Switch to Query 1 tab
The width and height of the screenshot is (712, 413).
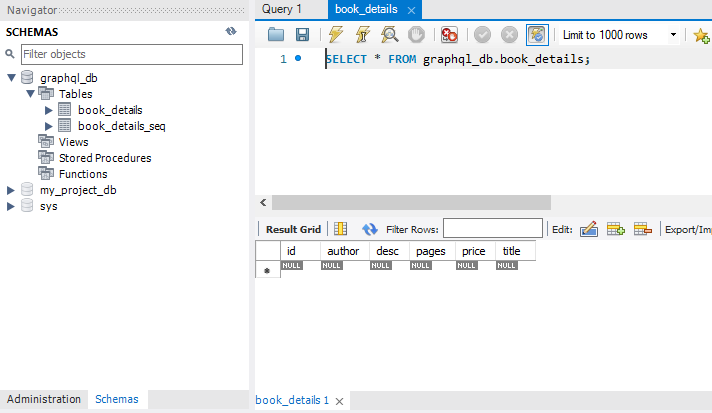click(x=282, y=9)
